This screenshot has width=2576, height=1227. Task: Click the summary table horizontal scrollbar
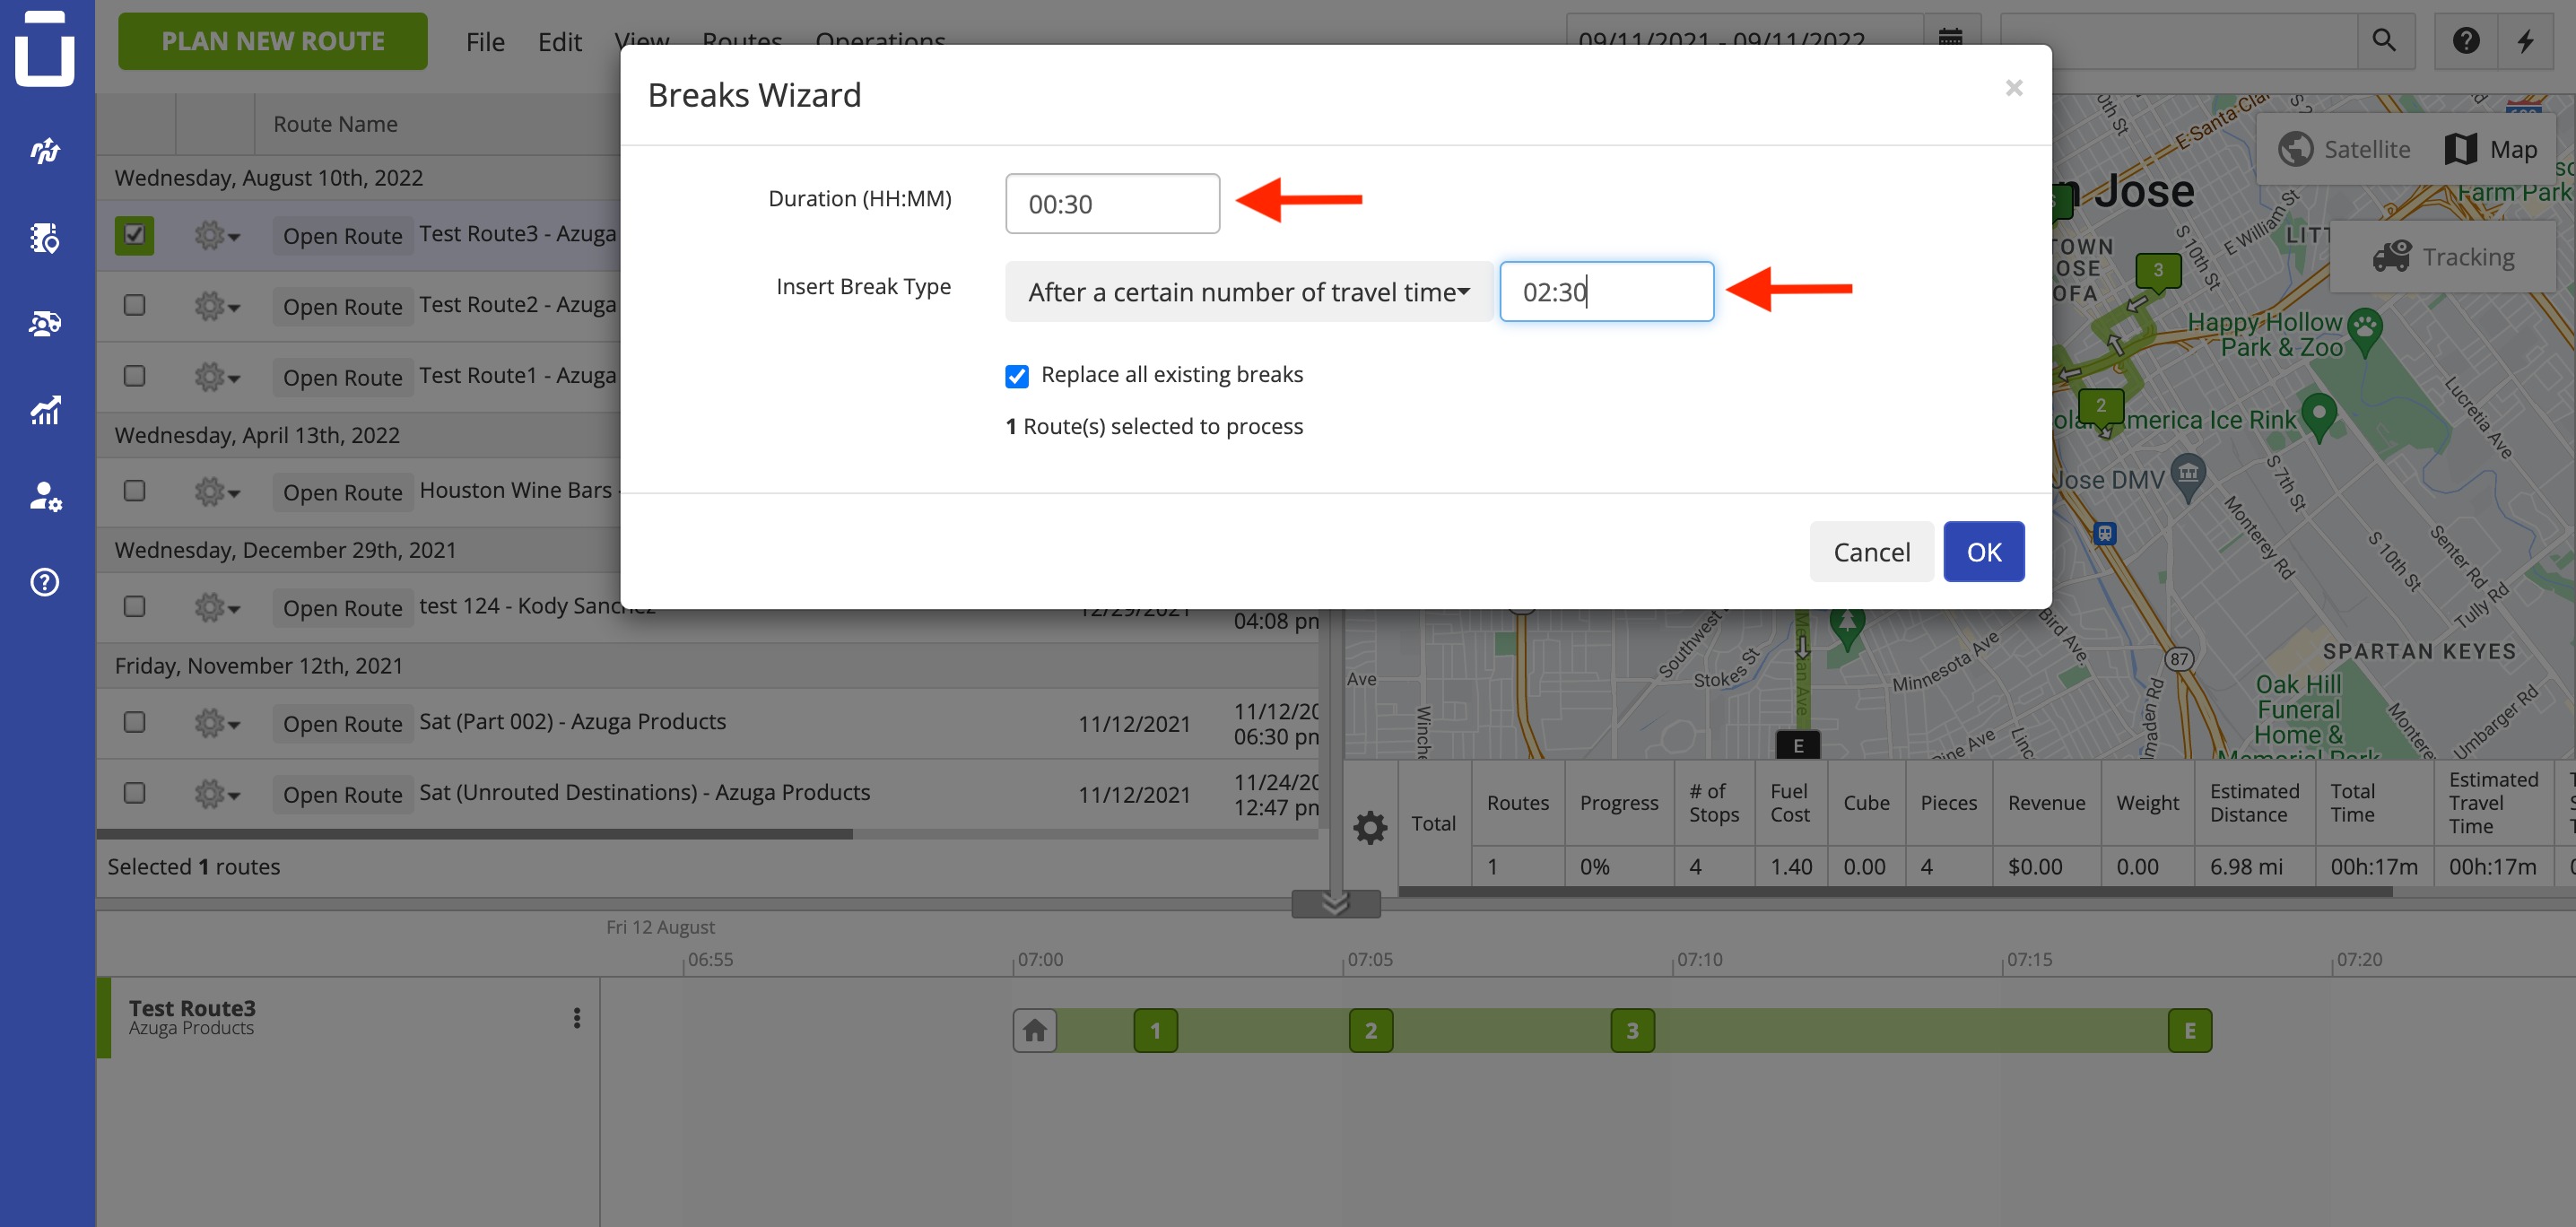pyautogui.click(x=1895, y=891)
